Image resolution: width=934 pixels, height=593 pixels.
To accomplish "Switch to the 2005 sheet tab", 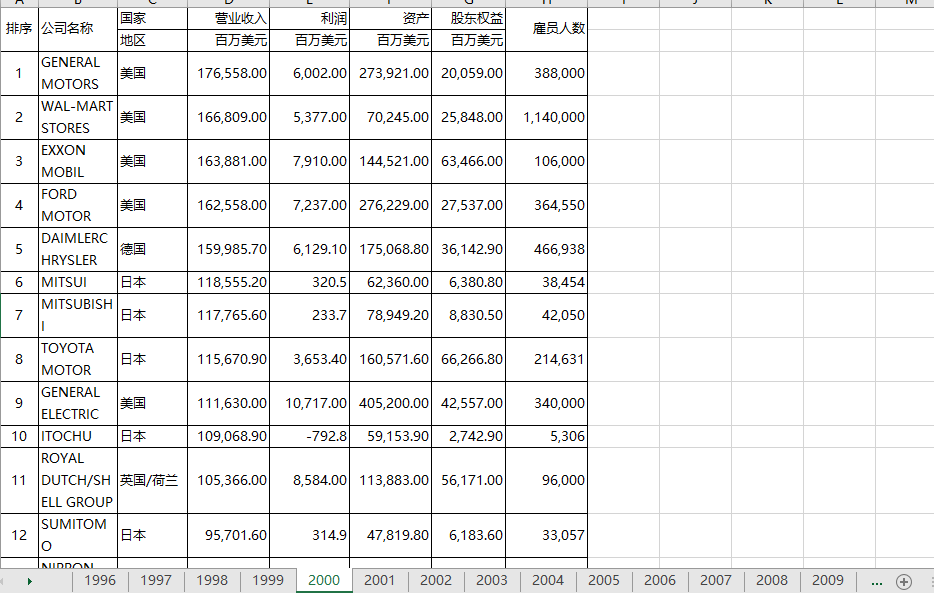I will [x=604, y=580].
